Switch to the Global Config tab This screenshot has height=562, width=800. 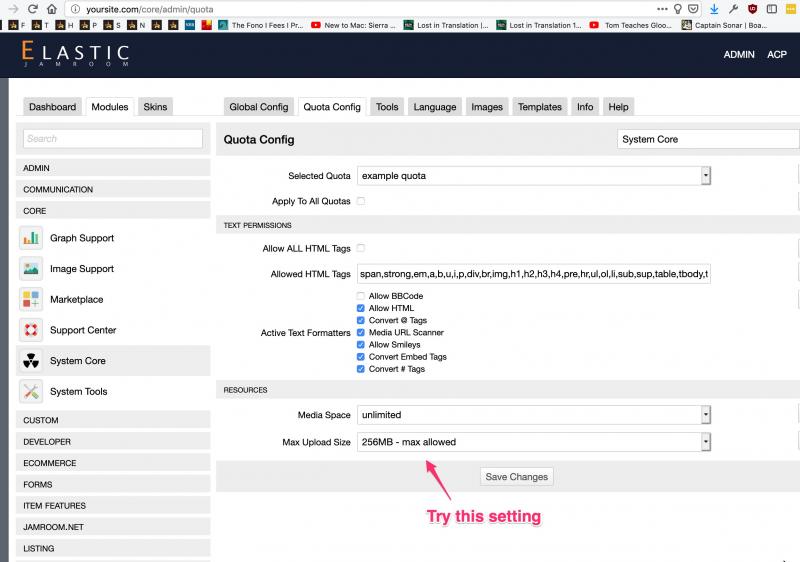tap(258, 107)
